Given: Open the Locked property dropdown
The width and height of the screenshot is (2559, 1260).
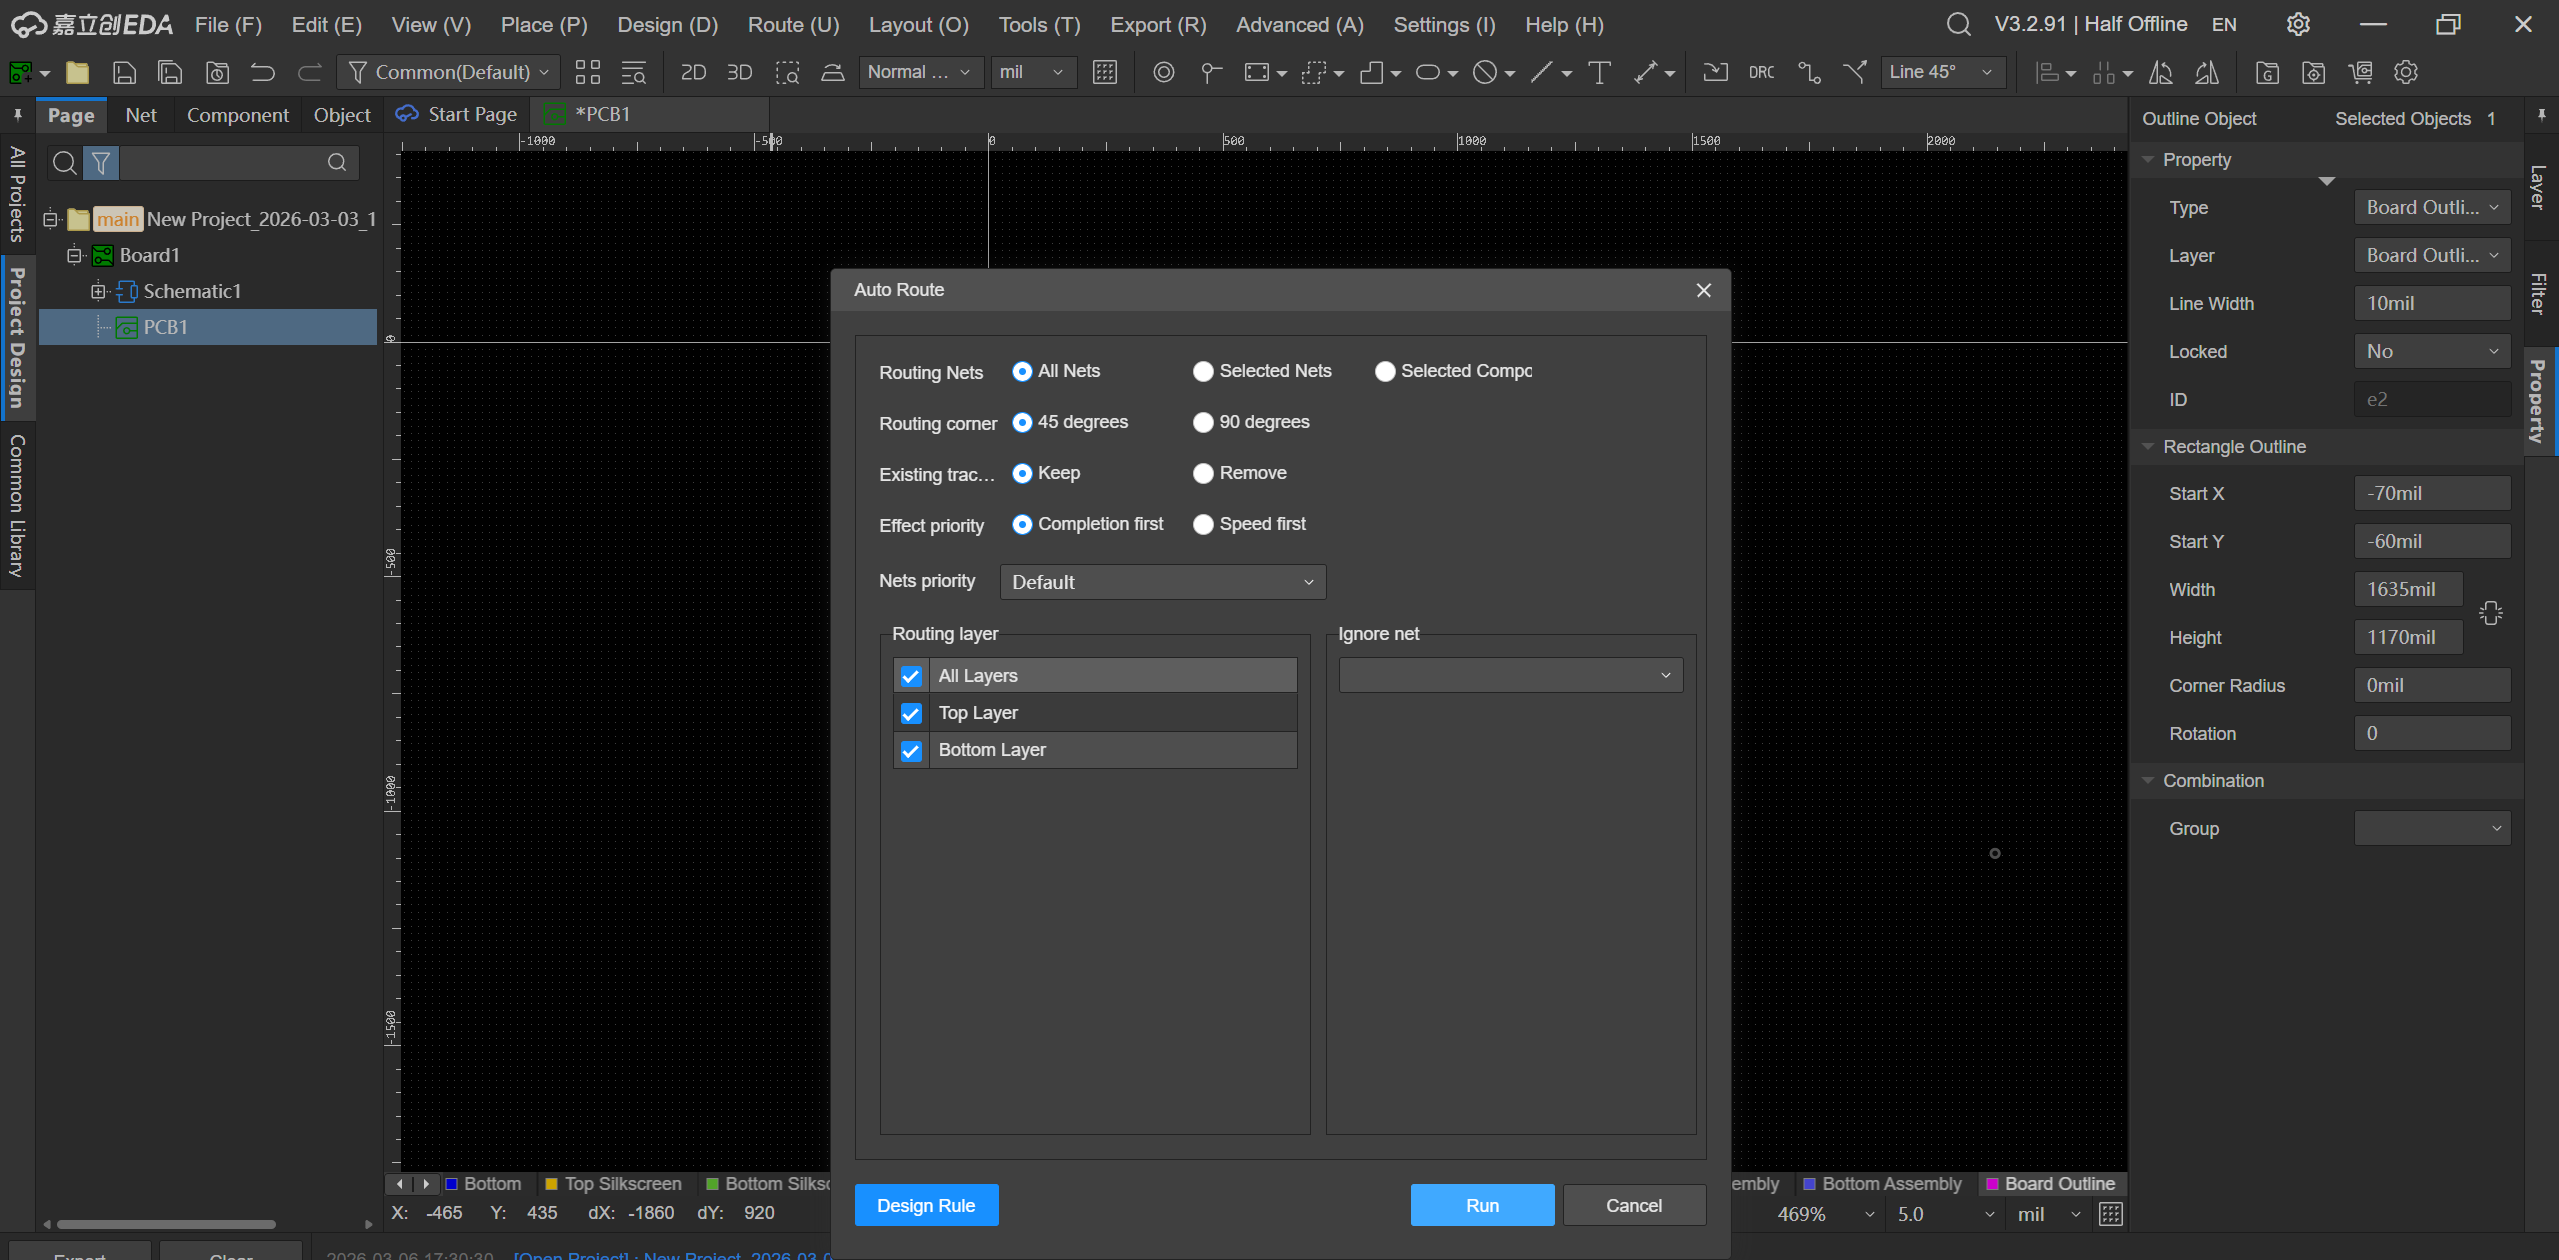Looking at the screenshot, I should click(2431, 351).
